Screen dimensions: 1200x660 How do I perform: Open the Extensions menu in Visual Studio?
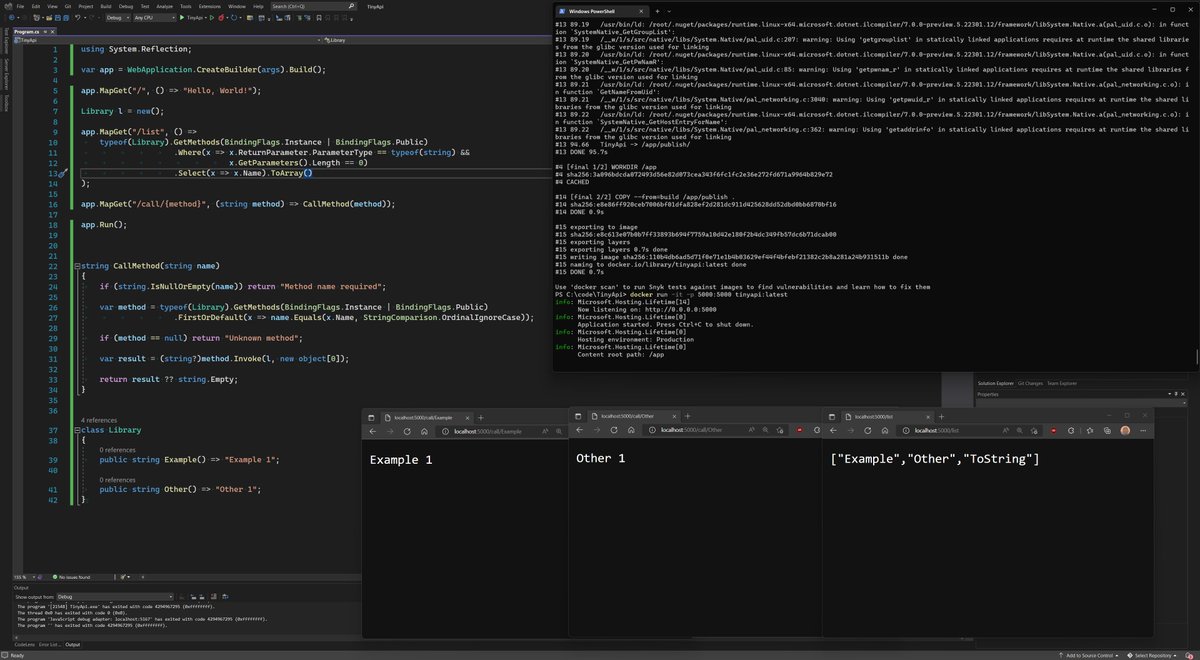(209, 6)
